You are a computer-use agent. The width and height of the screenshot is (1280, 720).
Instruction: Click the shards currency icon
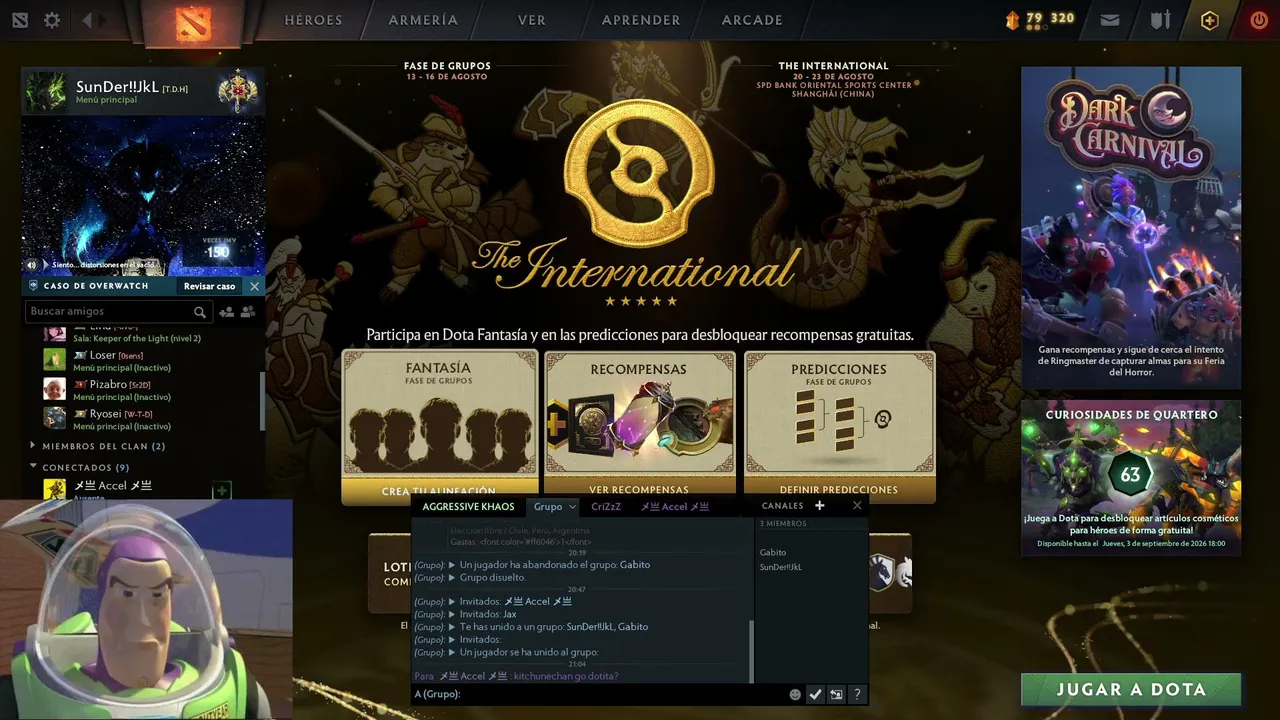tap(1013, 19)
